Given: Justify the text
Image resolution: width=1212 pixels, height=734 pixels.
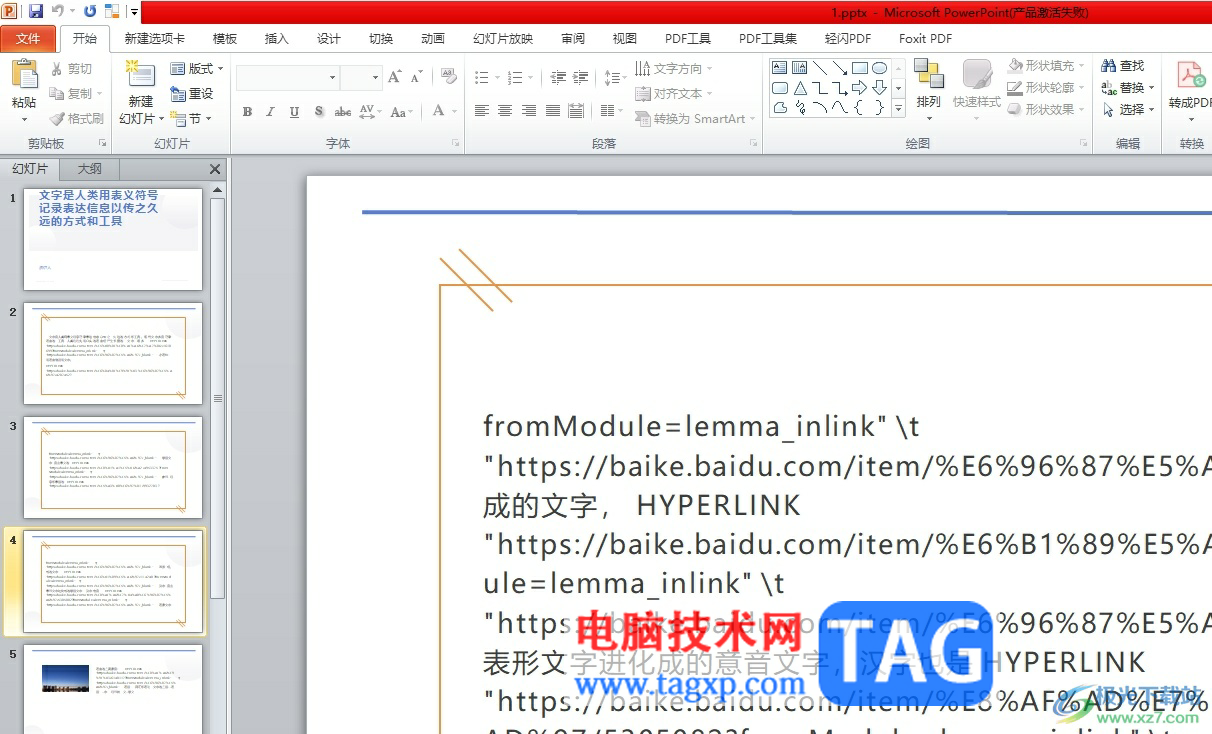Looking at the screenshot, I should (553, 111).
